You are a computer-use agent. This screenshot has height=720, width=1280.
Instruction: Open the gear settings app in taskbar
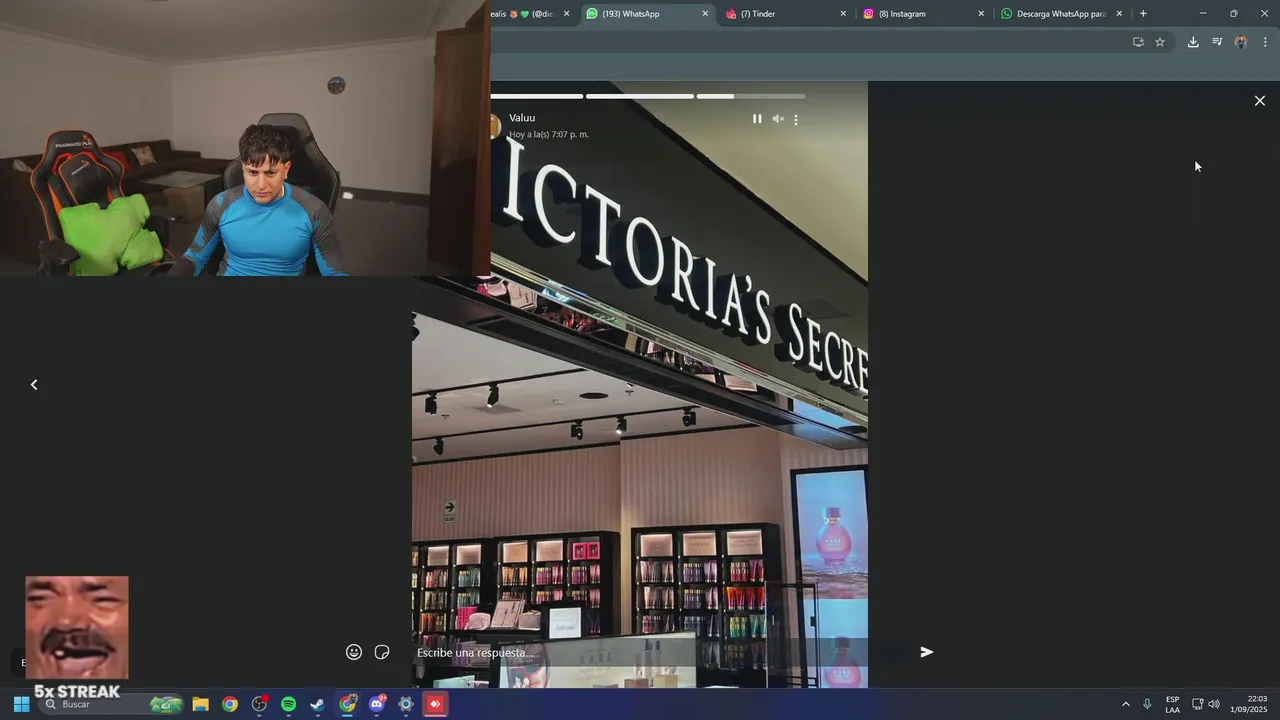tap(405, 704)
